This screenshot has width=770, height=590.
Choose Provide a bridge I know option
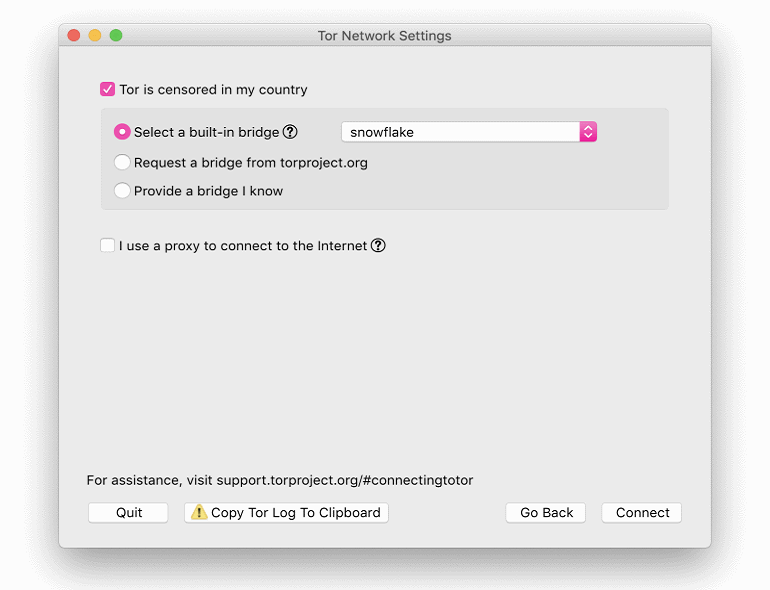tap(122, 191)
